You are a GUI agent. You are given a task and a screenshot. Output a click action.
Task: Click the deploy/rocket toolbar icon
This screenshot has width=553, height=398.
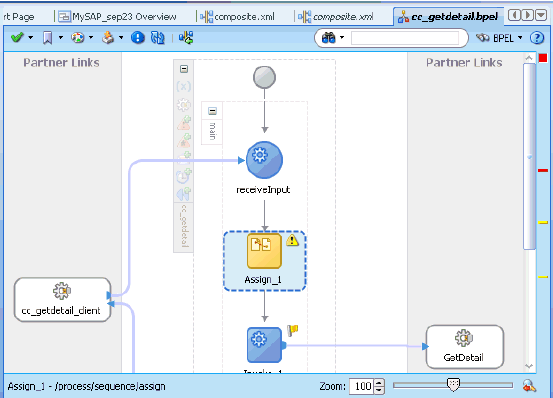108,37
